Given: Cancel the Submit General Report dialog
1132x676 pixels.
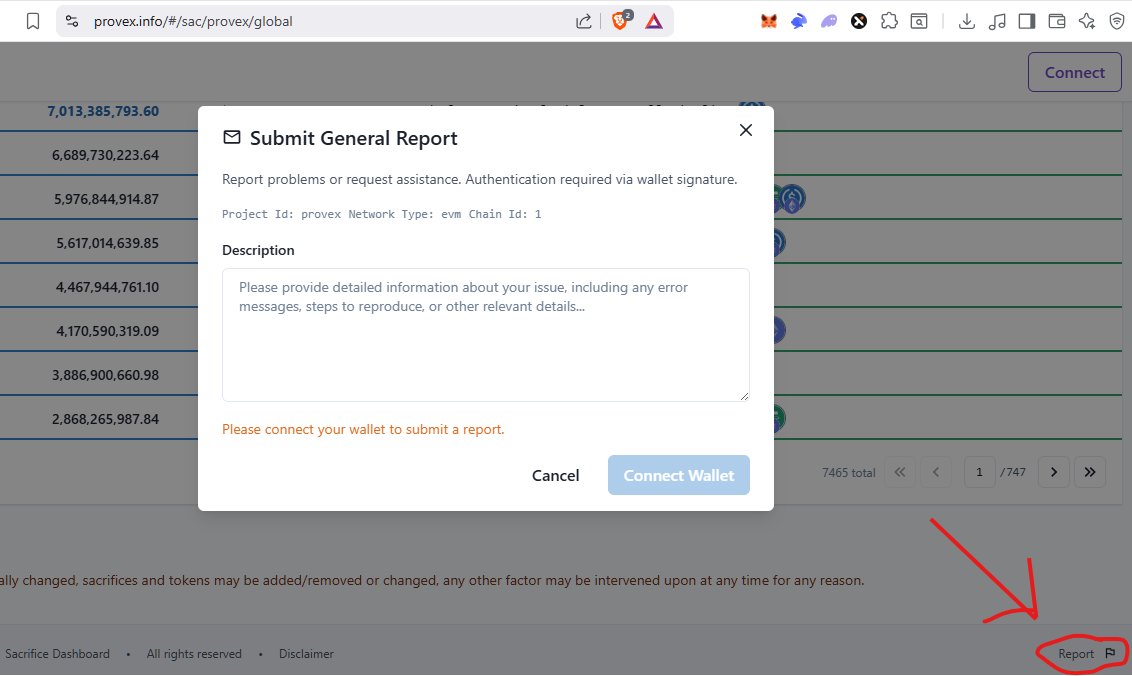Looking at the screenshot, I should pyautogui.click(x=556, y=475).
